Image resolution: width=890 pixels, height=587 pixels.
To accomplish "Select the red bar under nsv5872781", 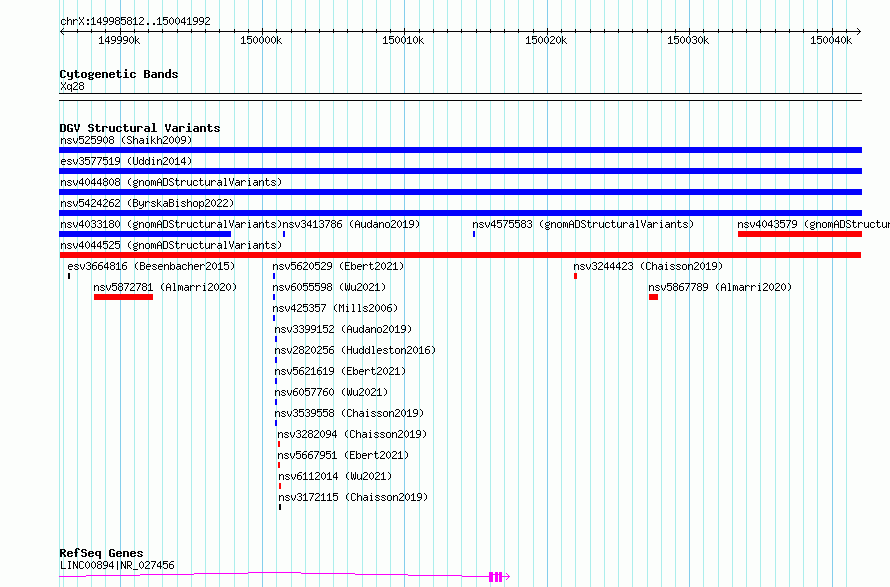I will (123, 297).
